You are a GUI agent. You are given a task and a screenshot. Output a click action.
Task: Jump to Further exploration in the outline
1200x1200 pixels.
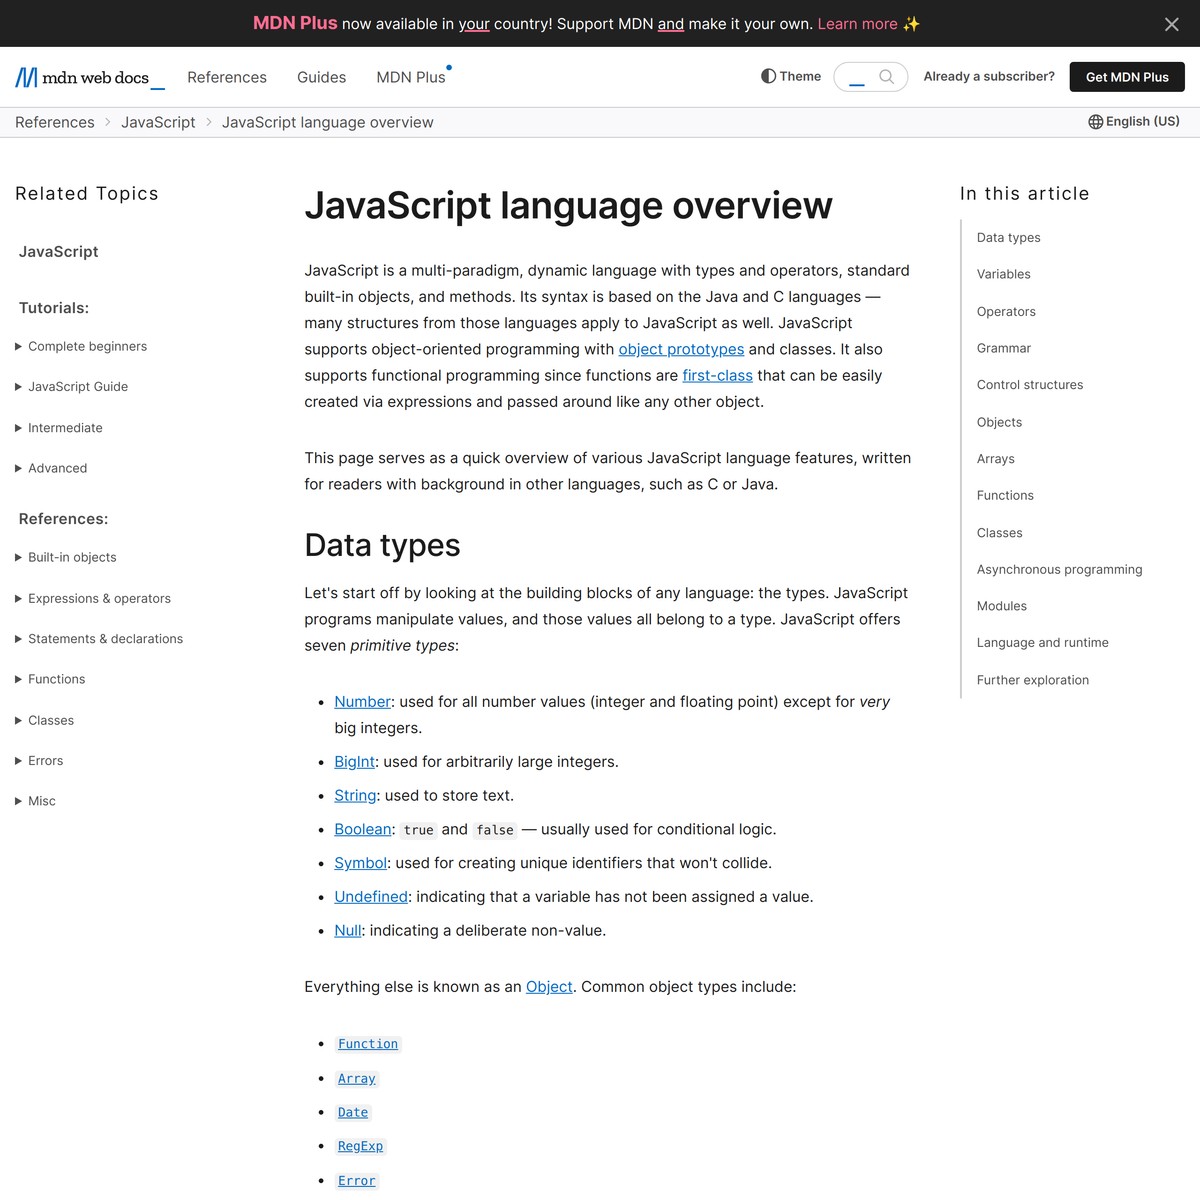point(1033,680)
